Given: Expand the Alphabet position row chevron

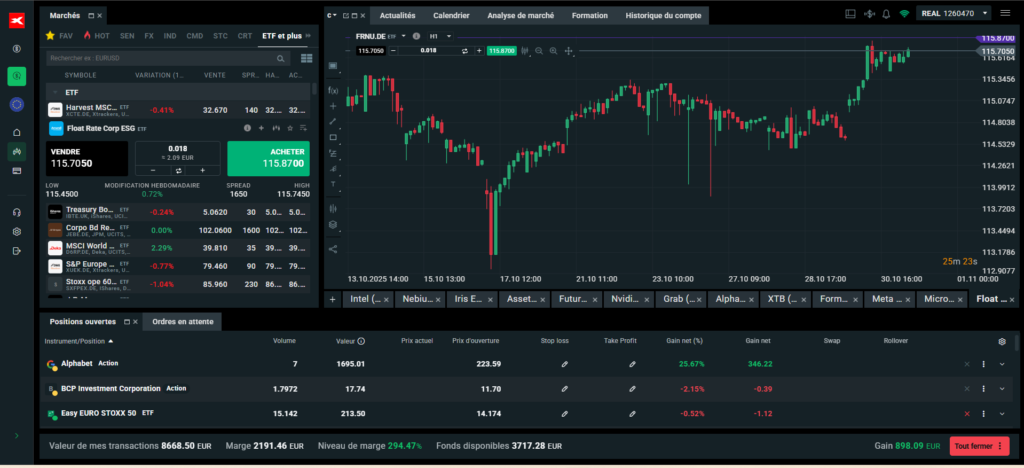Looking at the screenshot, I should coord(1002,364).
